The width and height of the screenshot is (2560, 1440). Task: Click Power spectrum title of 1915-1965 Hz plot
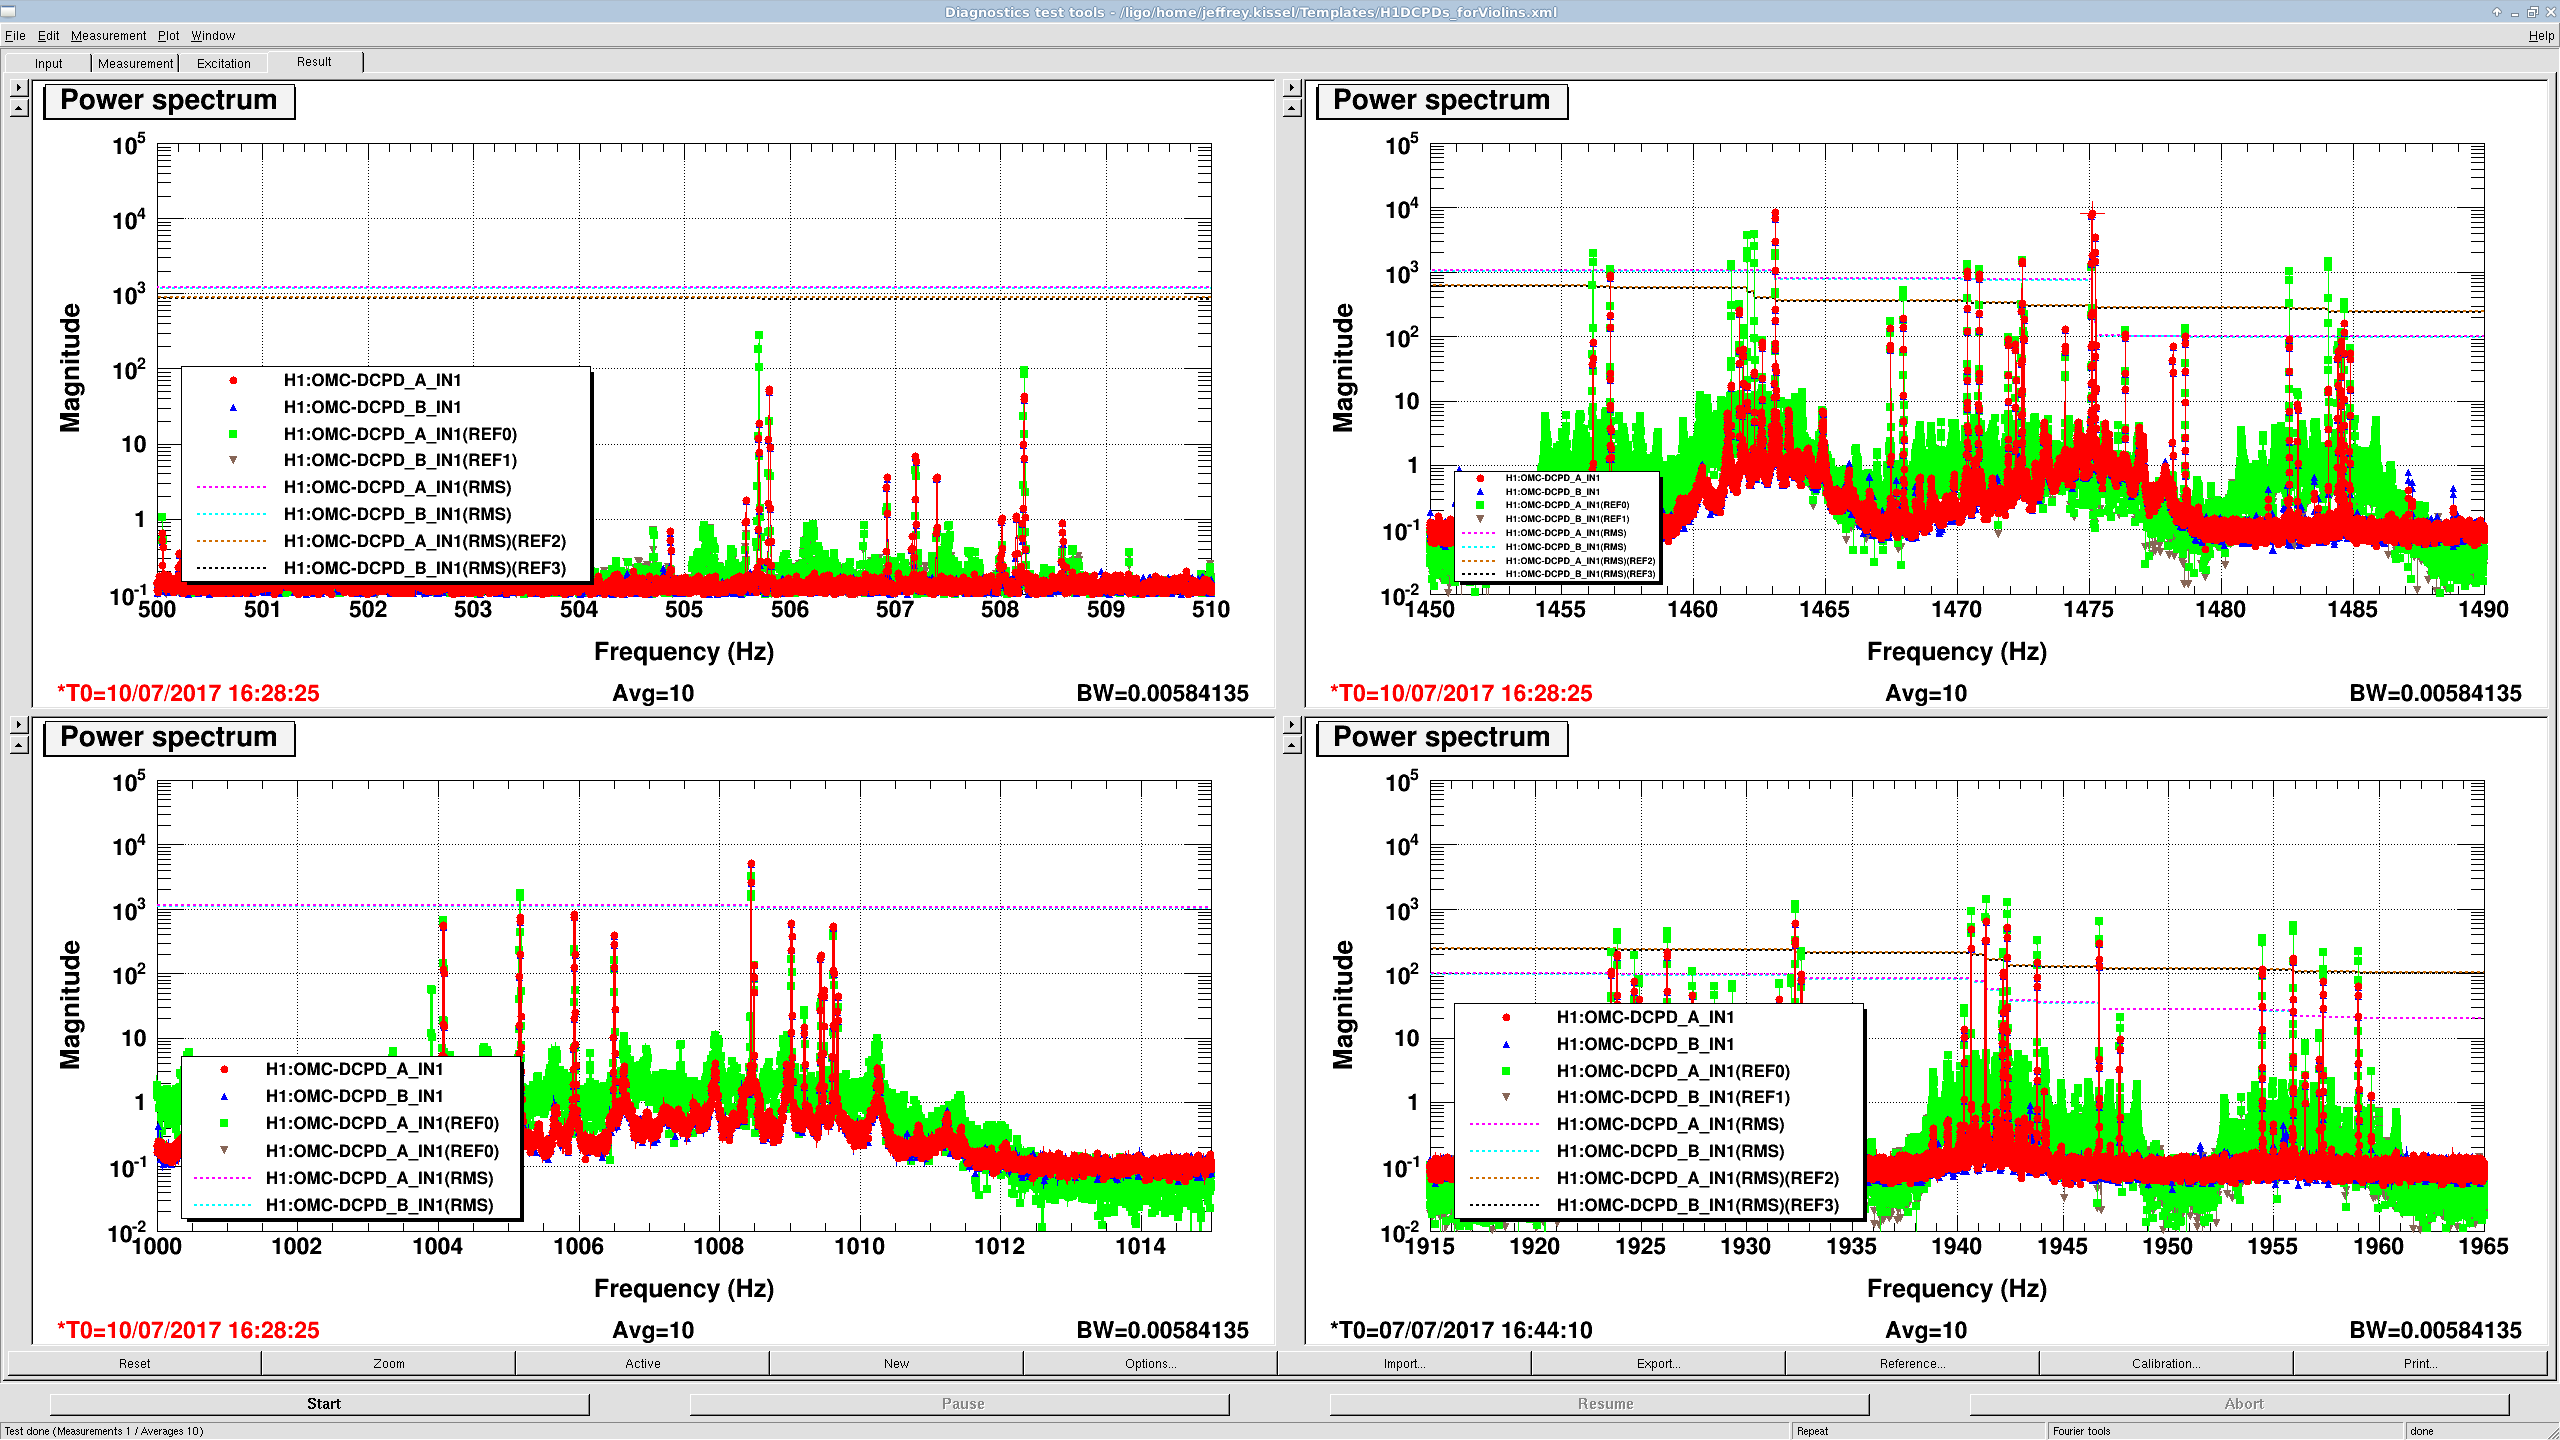[1442, 738]
